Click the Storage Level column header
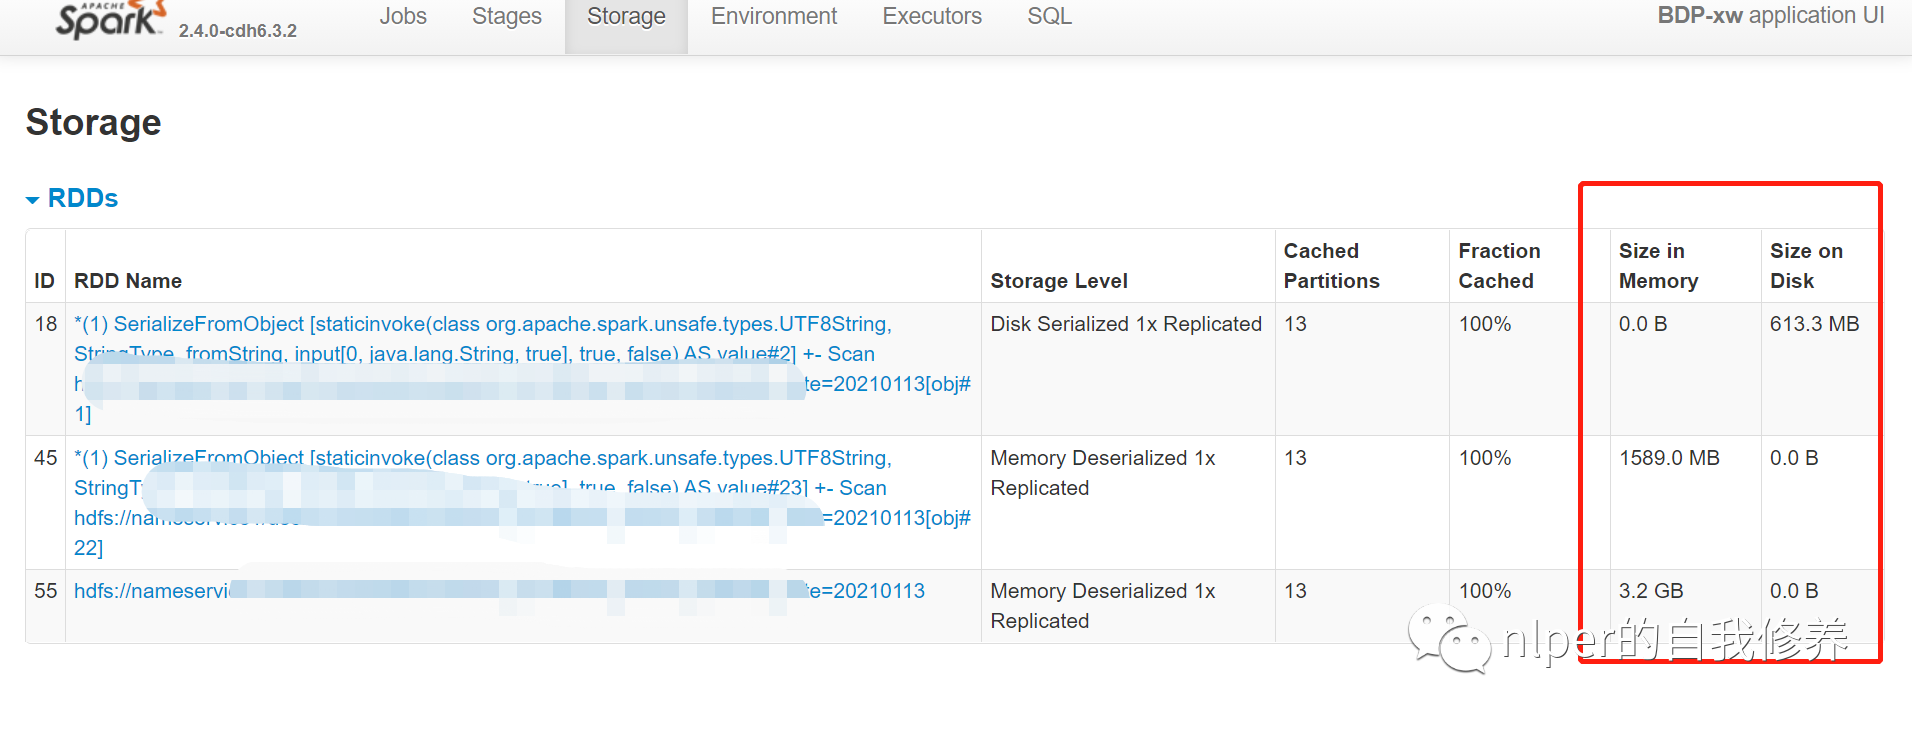 pyautogui.click(x=1059, y=281)
